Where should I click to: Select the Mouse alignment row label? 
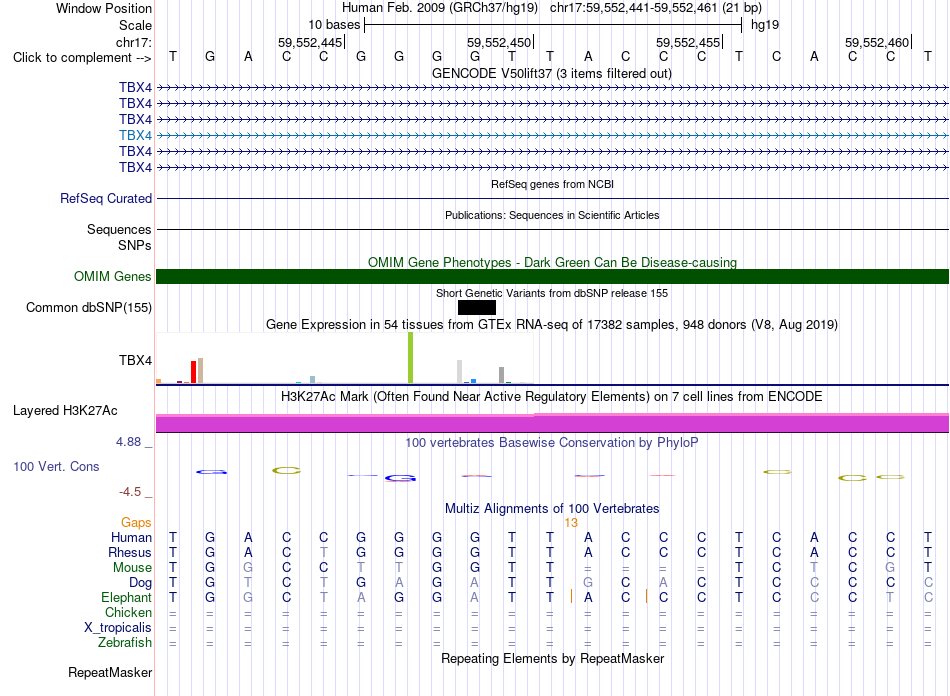point(132,568)
